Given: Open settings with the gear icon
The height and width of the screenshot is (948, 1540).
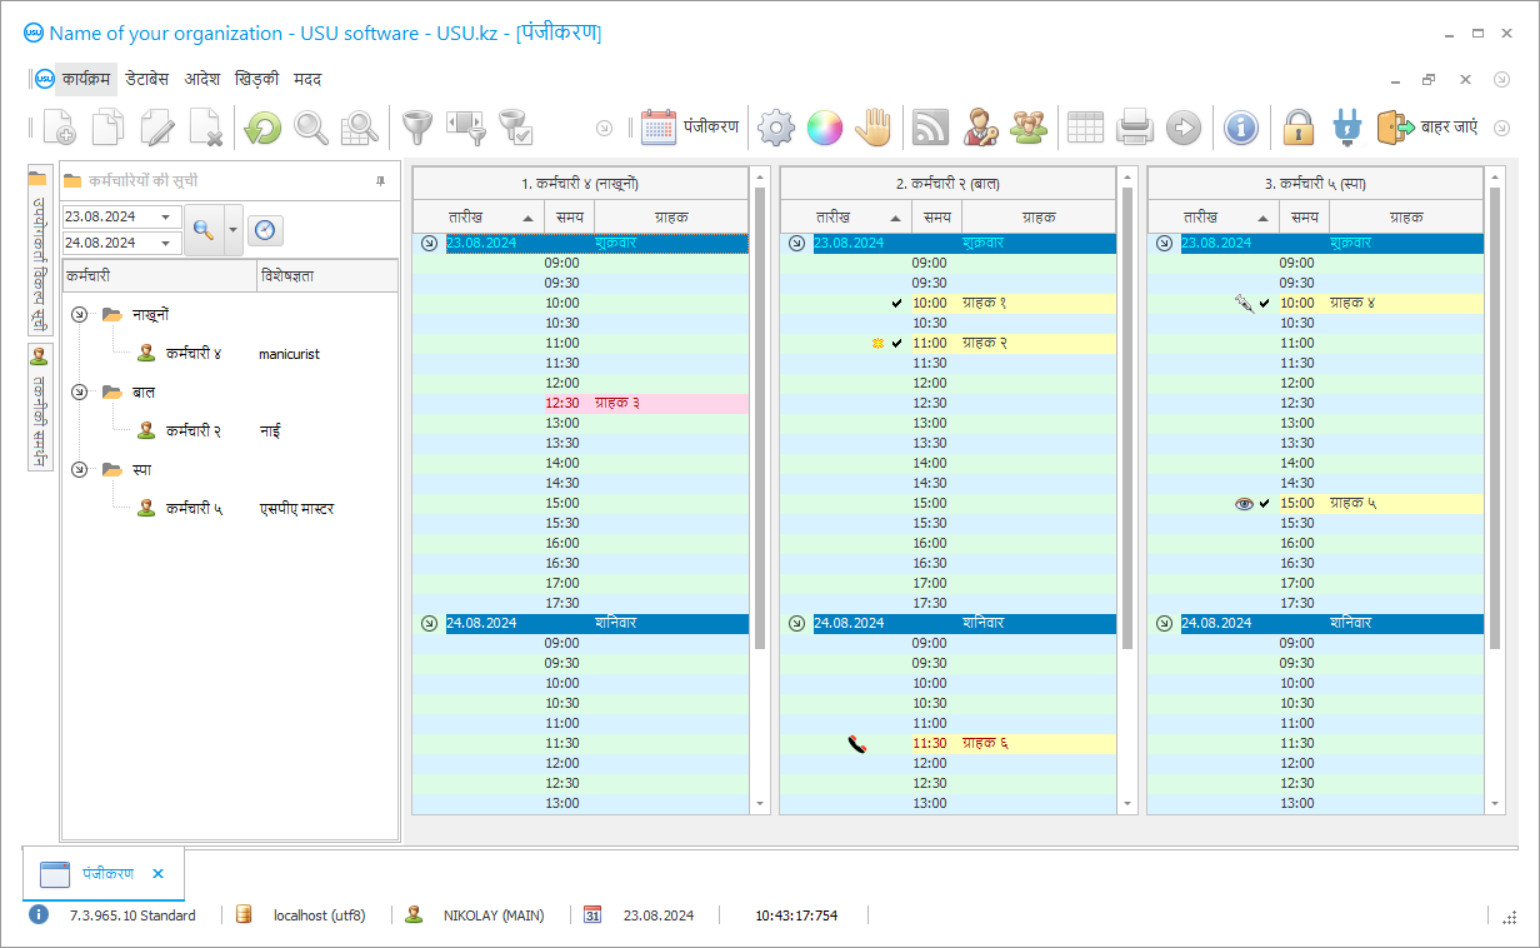Looking at the screenshot, I should coord(776,128).
